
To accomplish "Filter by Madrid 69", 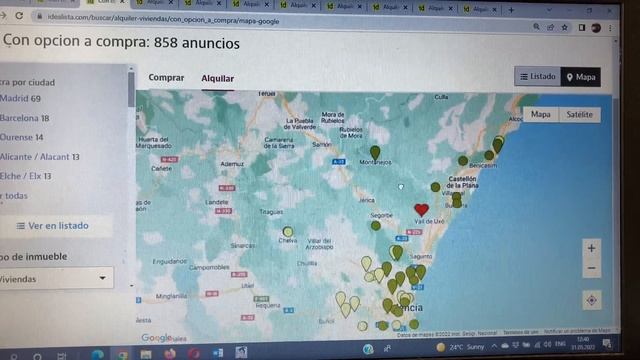I will (20, 98).
